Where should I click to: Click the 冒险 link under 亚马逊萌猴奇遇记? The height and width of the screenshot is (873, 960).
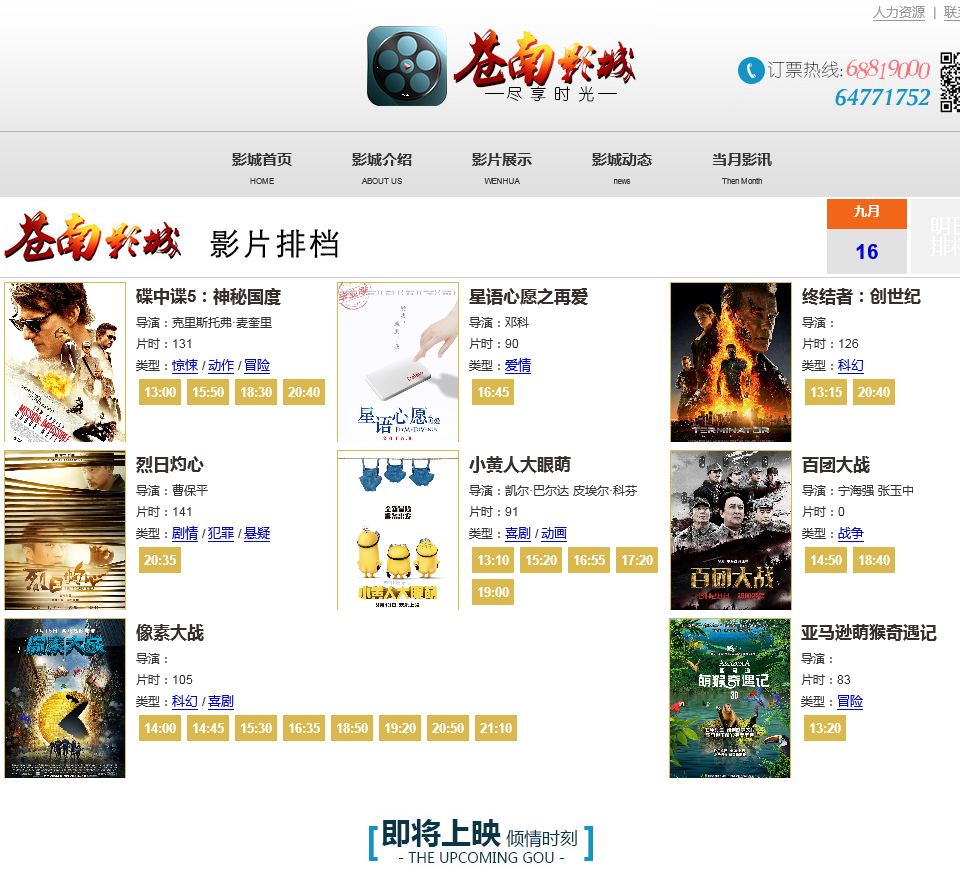[x=850, y=702]
